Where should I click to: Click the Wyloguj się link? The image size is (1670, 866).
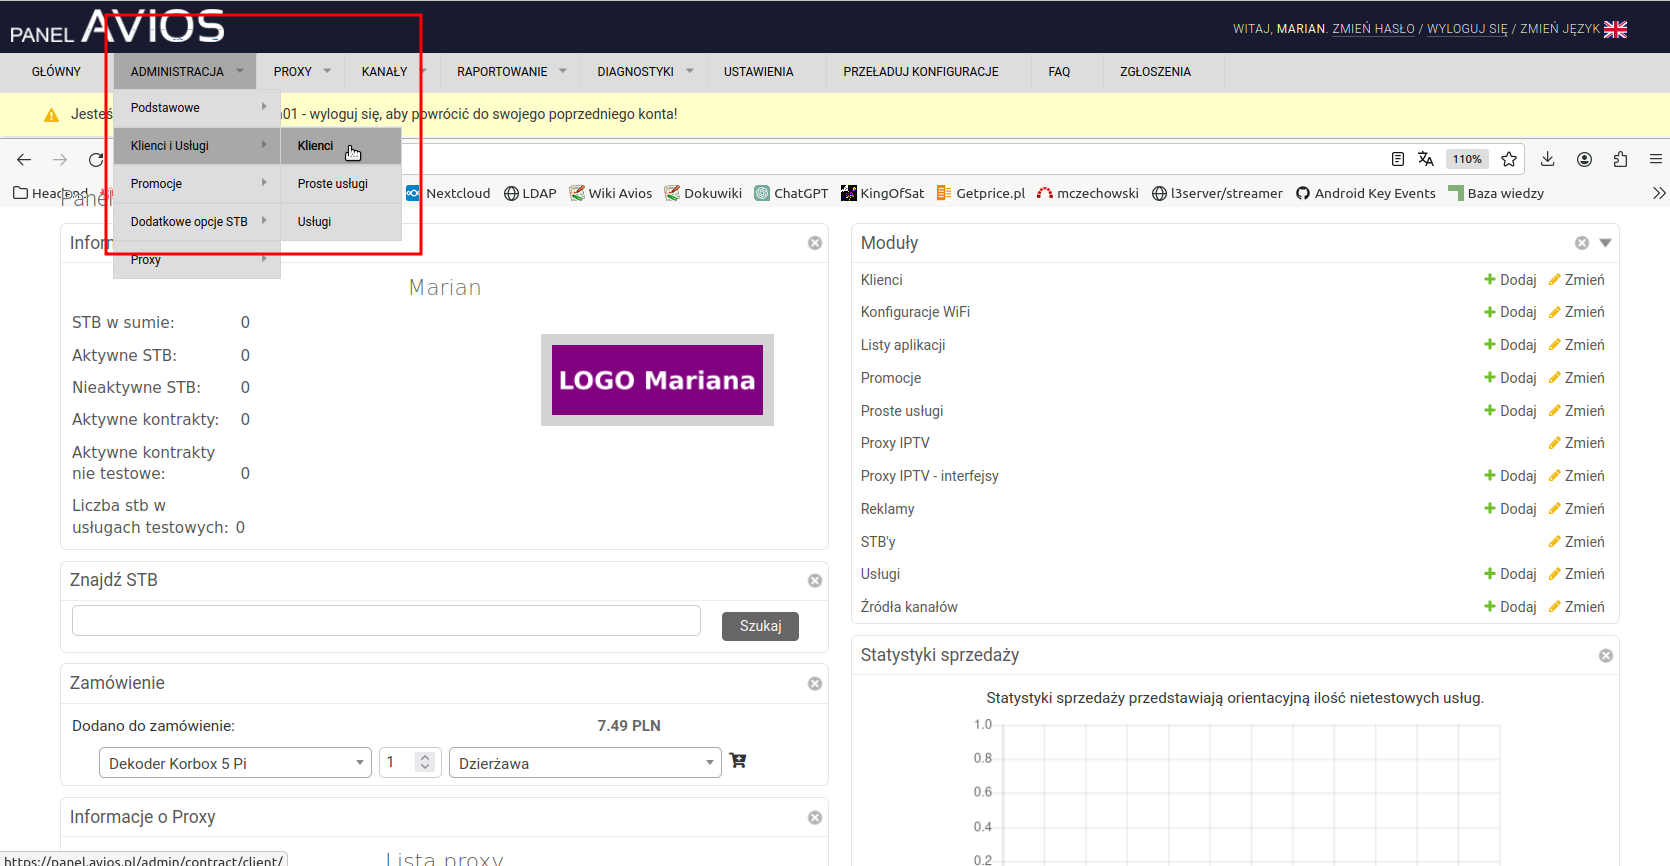pos(1466,29)
